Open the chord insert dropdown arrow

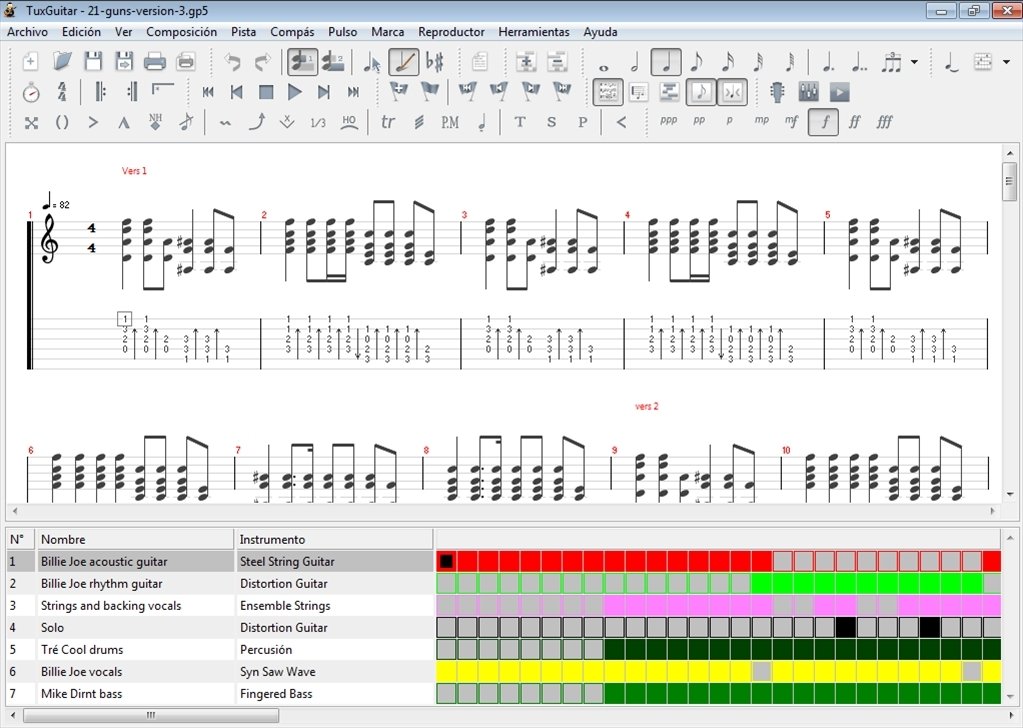coord(1007,62)
